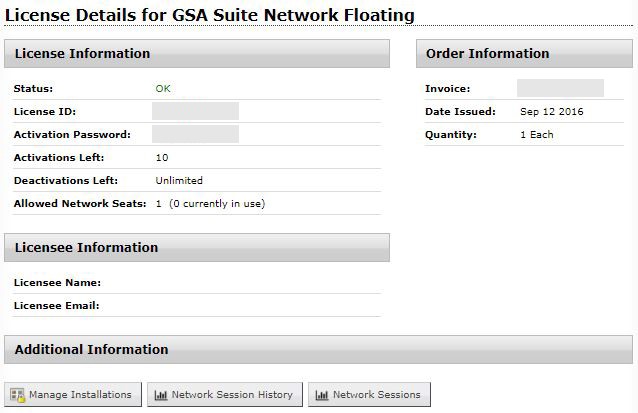Click the Manage Installations icon
638x413 pixels.
pos(17,395)
